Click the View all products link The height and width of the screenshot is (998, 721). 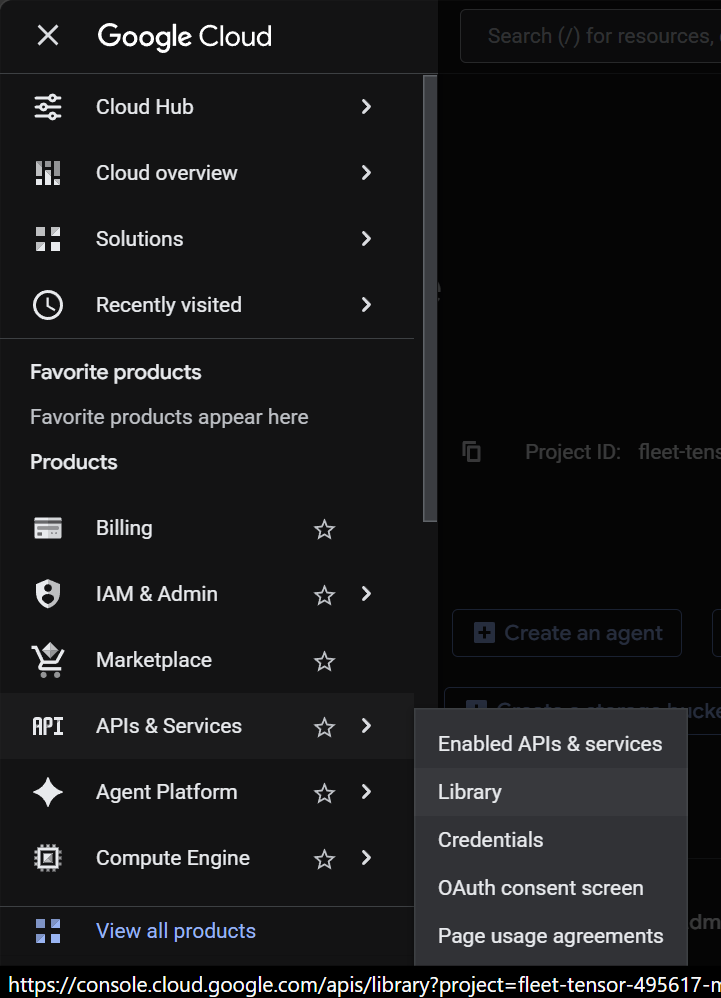[176, 931]
